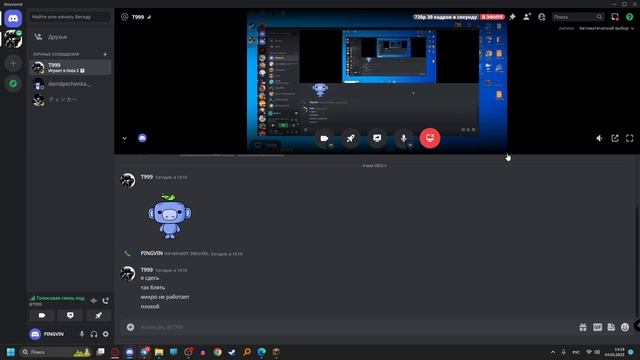Image resolution: width=640 pixels, height=360 pixels.
Task: Click T999 username above я сдесь
Action: coord(147,270)
